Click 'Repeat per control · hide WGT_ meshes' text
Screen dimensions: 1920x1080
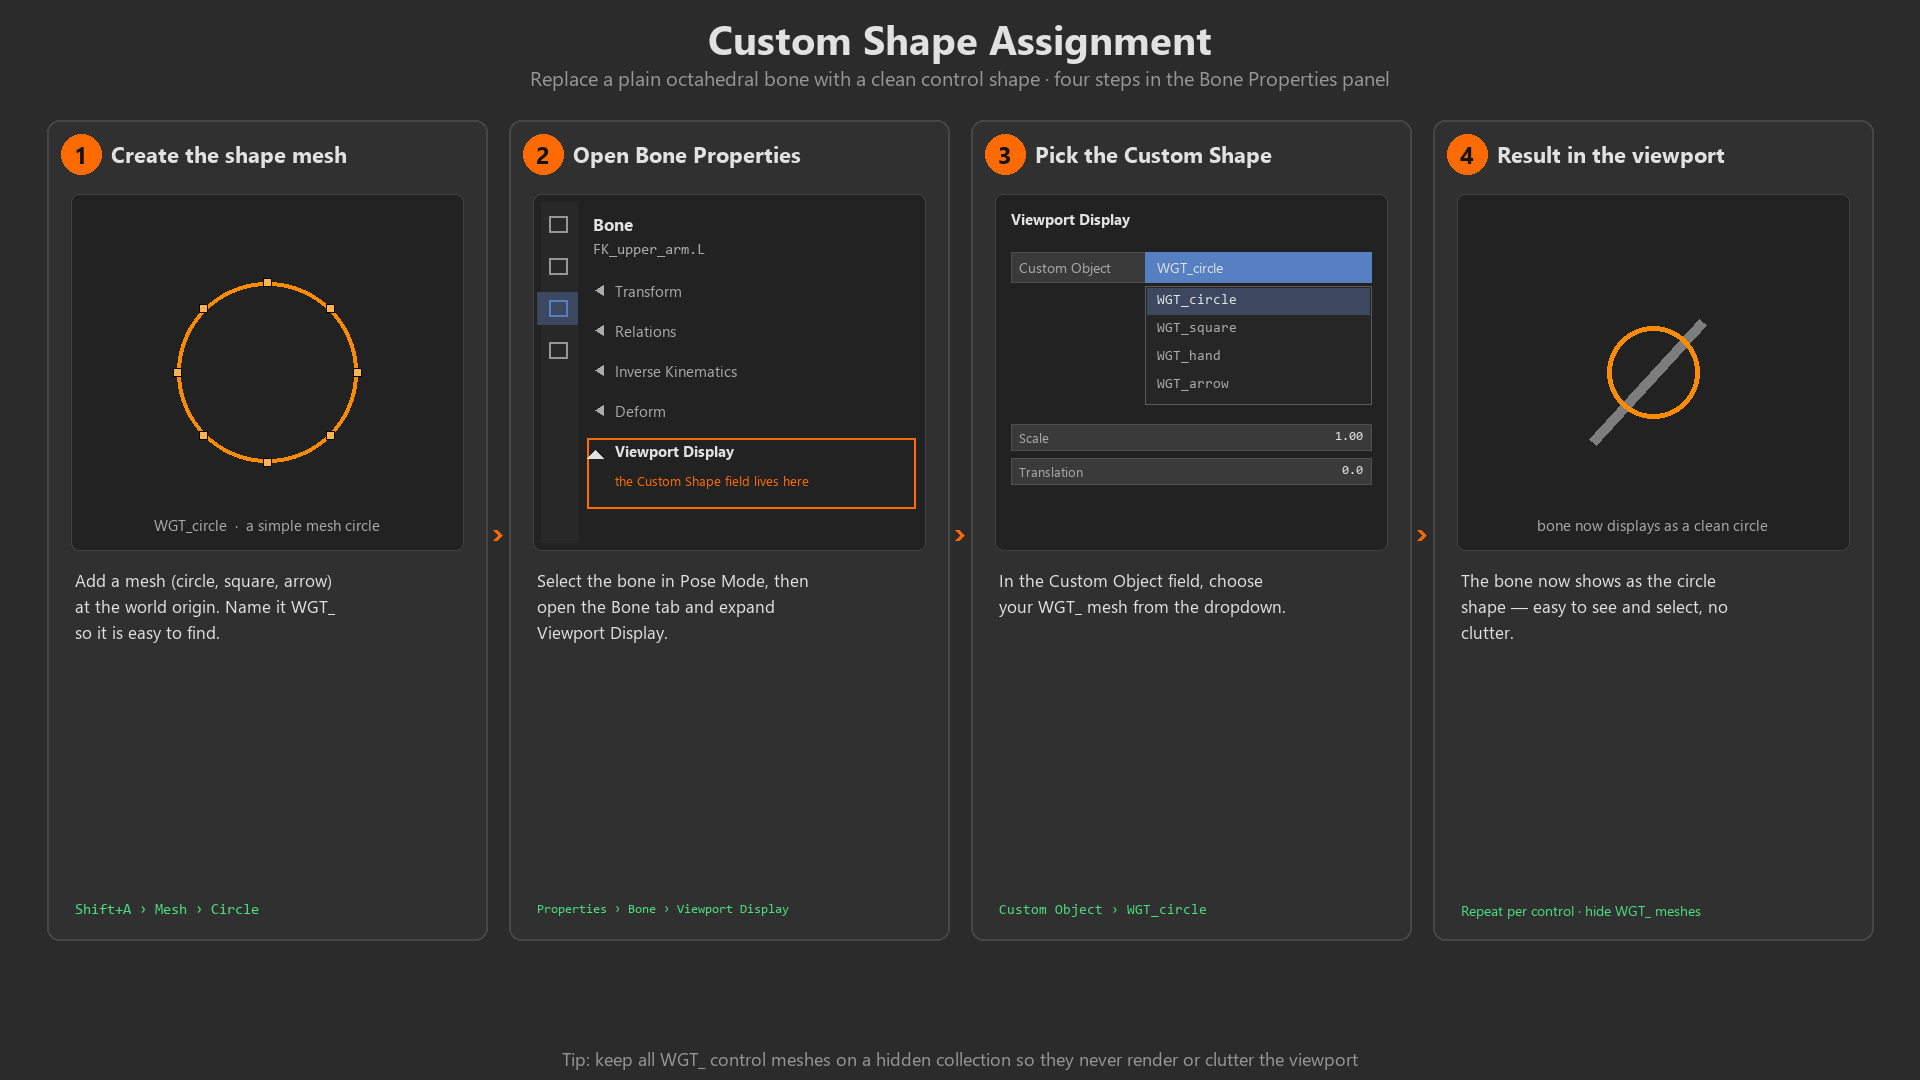[x=1580, y=911]
